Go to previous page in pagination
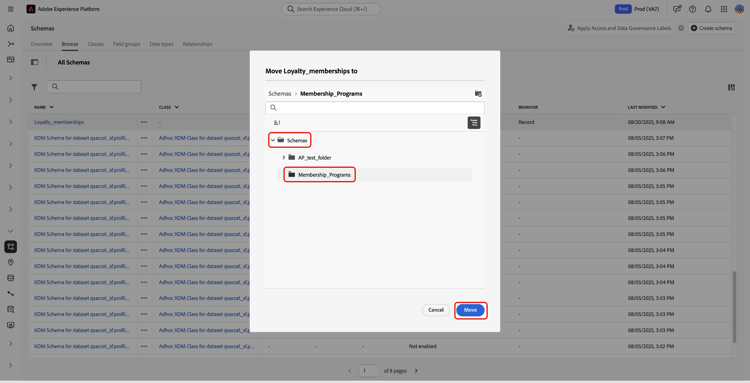 click(x=350, y=371)
